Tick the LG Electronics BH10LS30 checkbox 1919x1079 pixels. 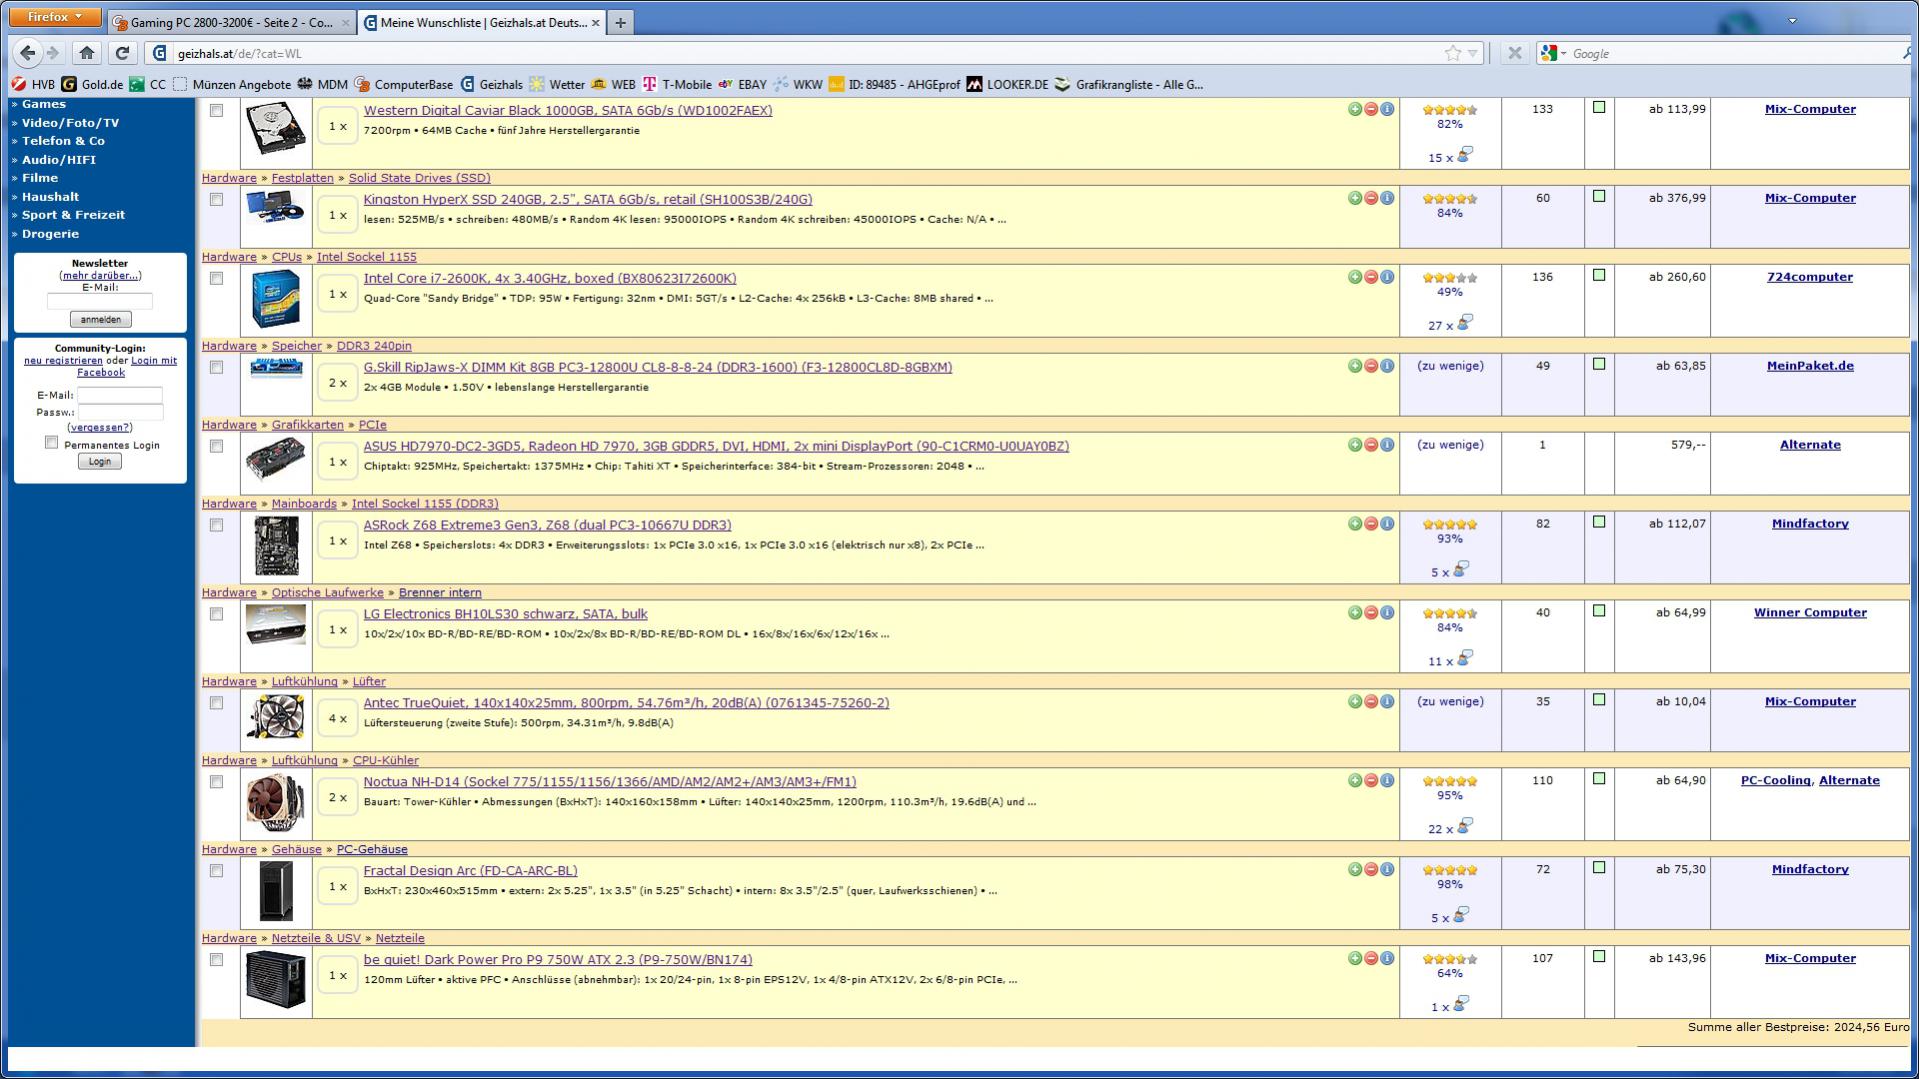pos(216,615)
